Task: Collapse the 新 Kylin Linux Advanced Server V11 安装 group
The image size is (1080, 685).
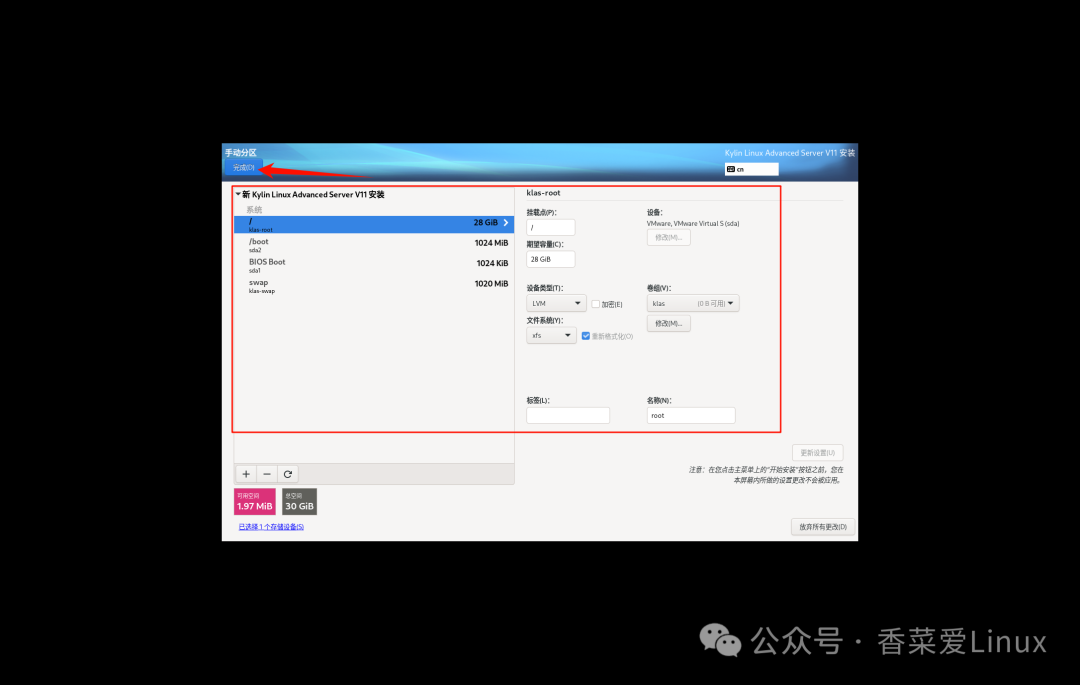Action: pos(238,194)
